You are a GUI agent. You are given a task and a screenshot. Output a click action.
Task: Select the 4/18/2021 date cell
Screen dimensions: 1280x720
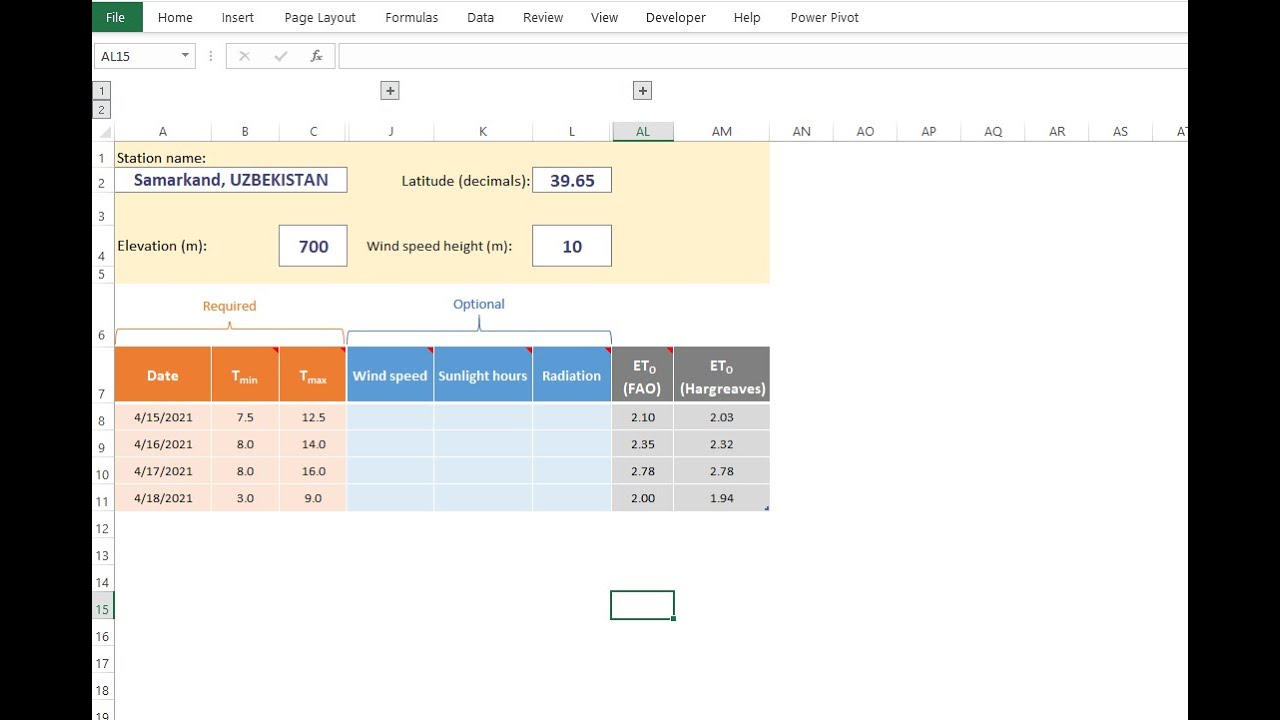click(163, 498)
